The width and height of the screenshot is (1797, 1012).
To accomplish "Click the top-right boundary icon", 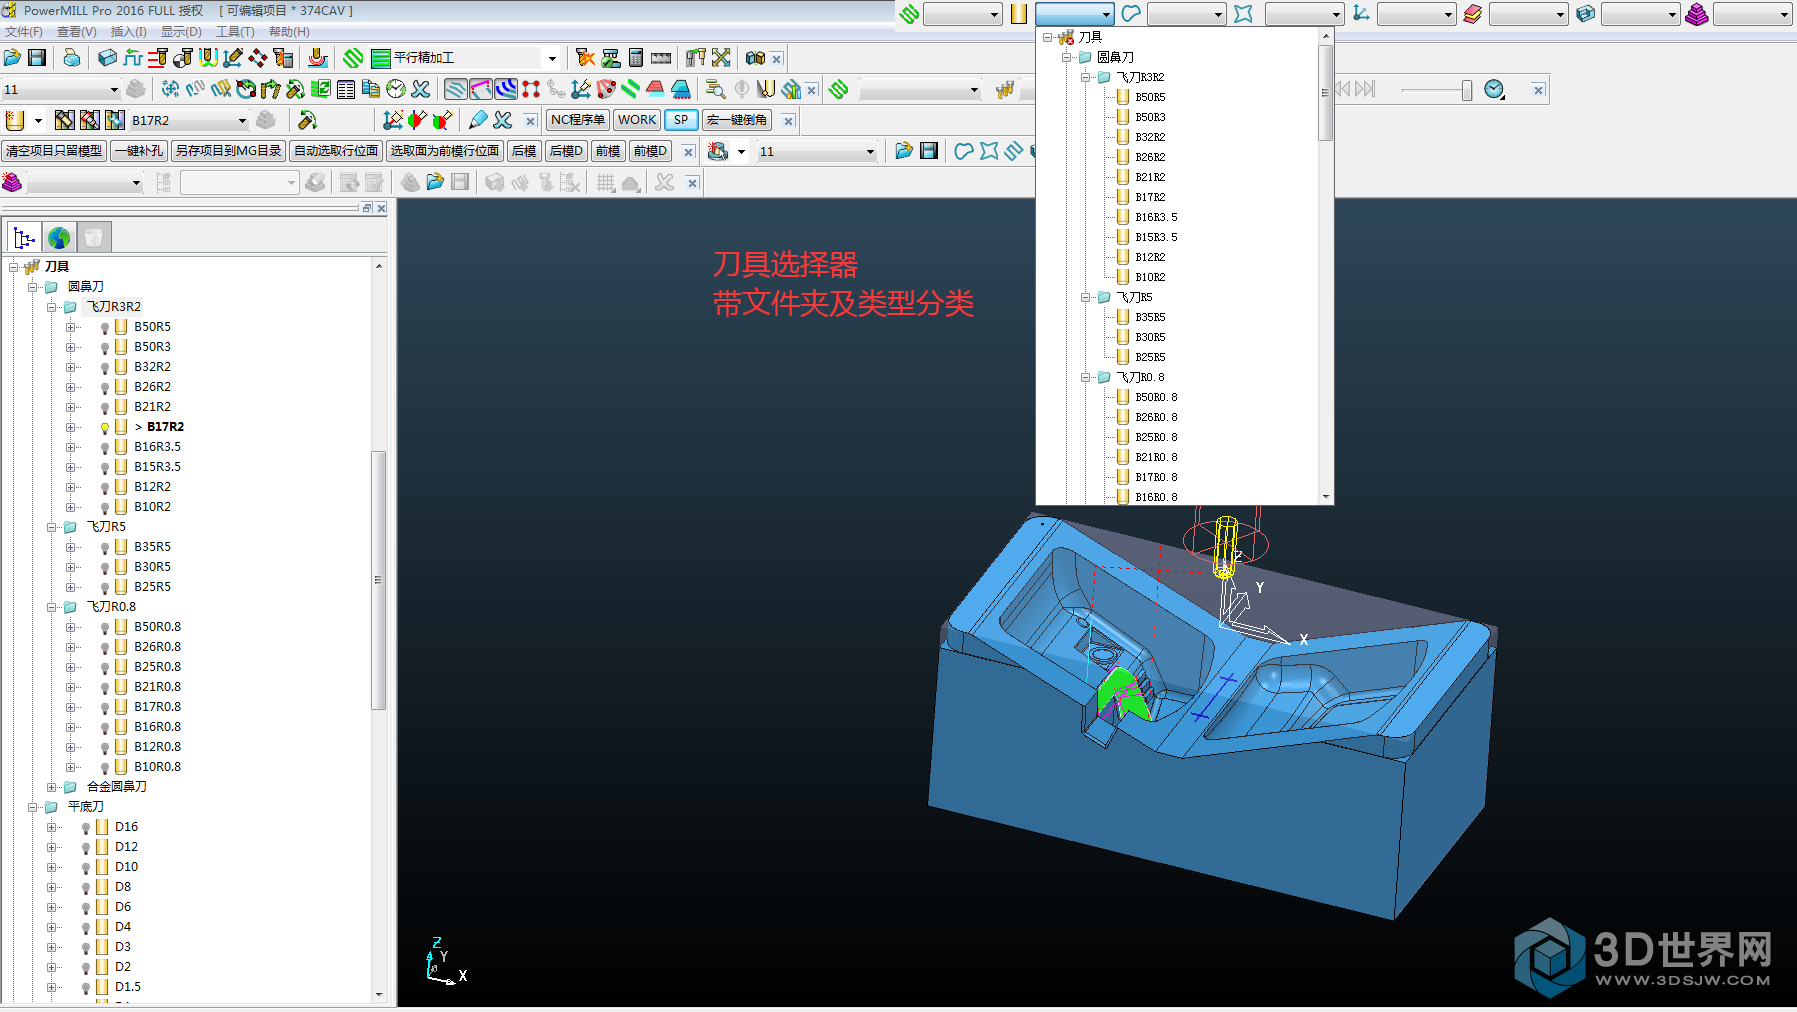I will (x=1131, y=14).
